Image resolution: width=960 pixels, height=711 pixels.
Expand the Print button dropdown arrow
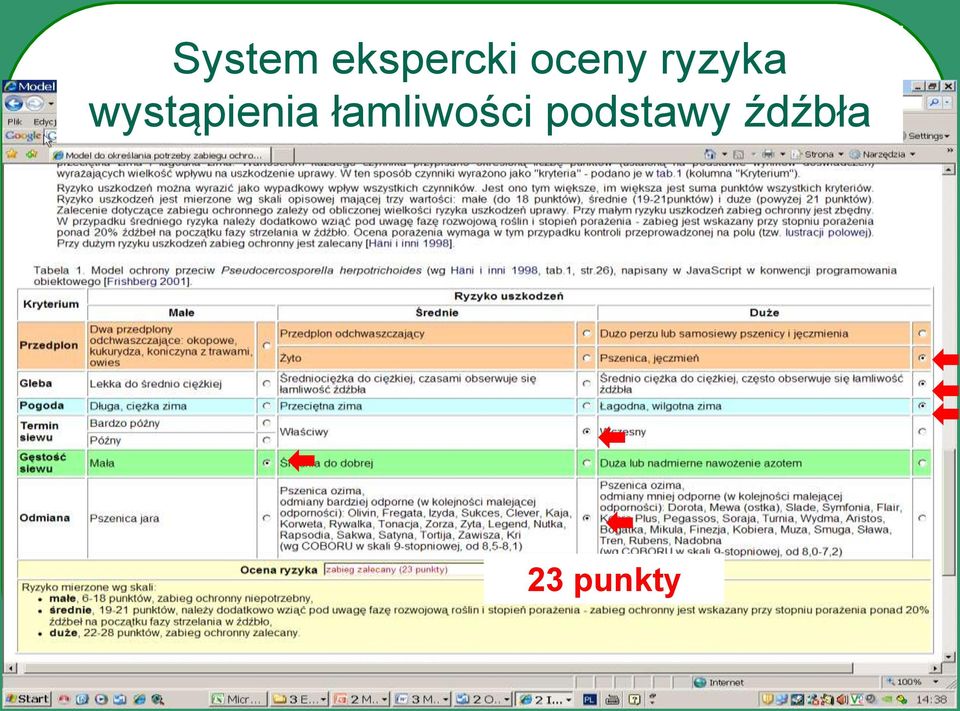[x=782, y=154]
